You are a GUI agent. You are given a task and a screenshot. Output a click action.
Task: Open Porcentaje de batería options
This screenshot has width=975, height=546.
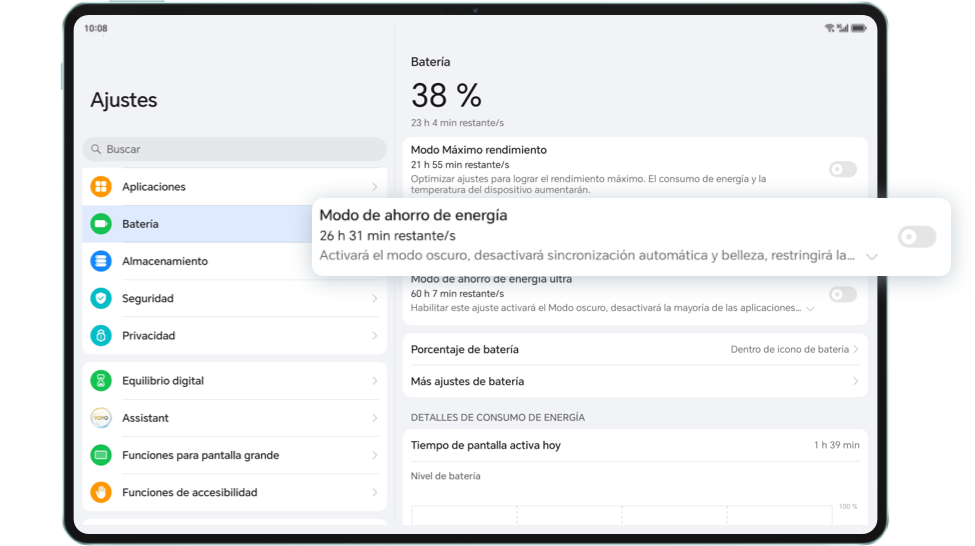(635, 349)
